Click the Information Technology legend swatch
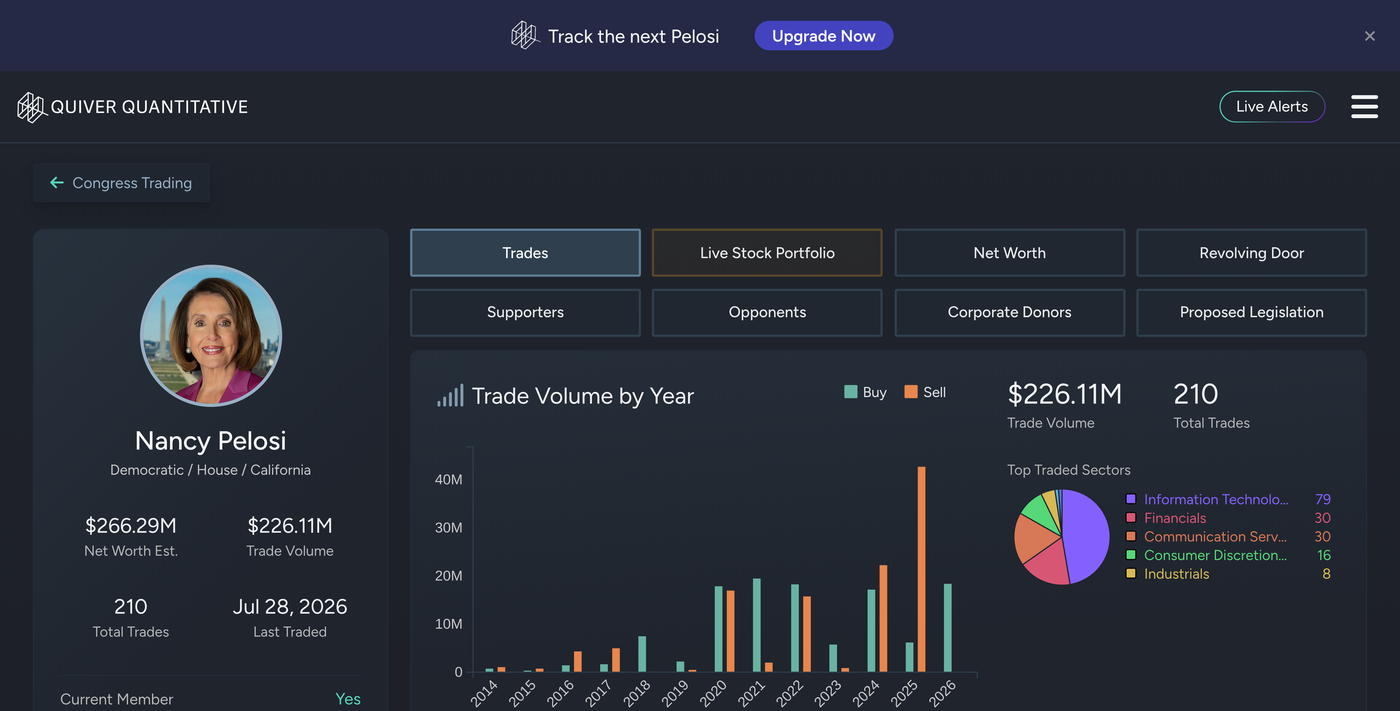This screenshot has height=711, width=1400. point(1131,499)
